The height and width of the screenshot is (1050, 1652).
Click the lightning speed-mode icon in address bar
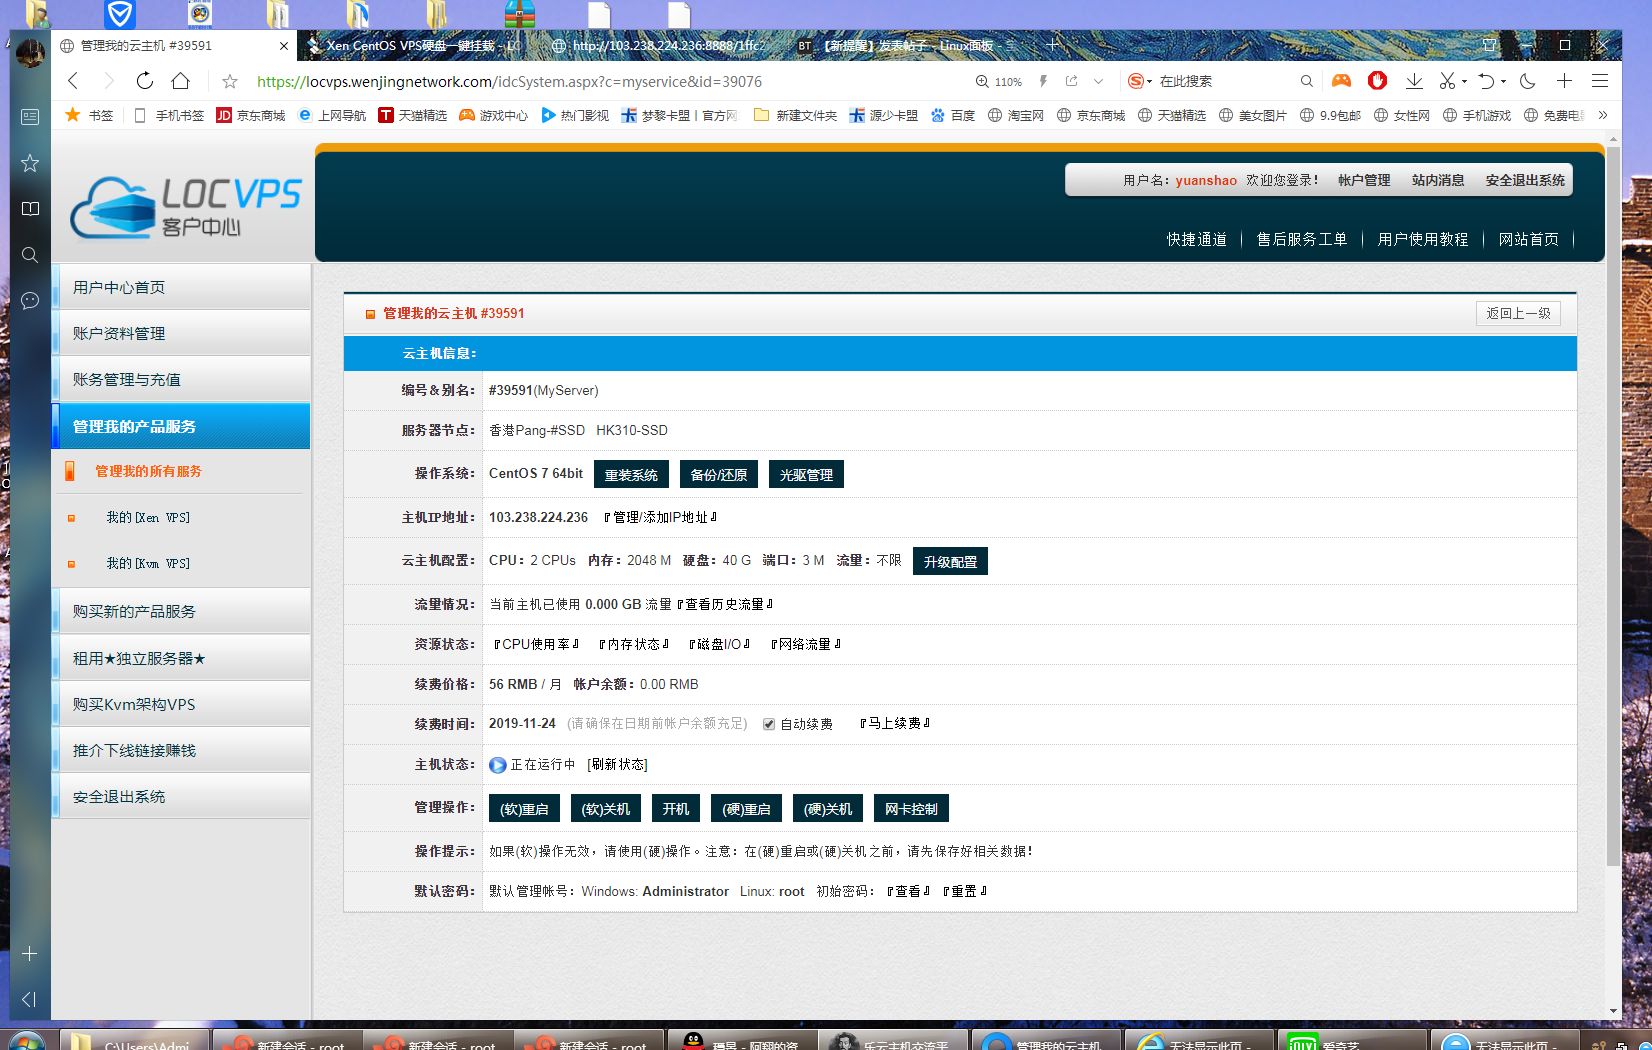(x=1043, y=81)
